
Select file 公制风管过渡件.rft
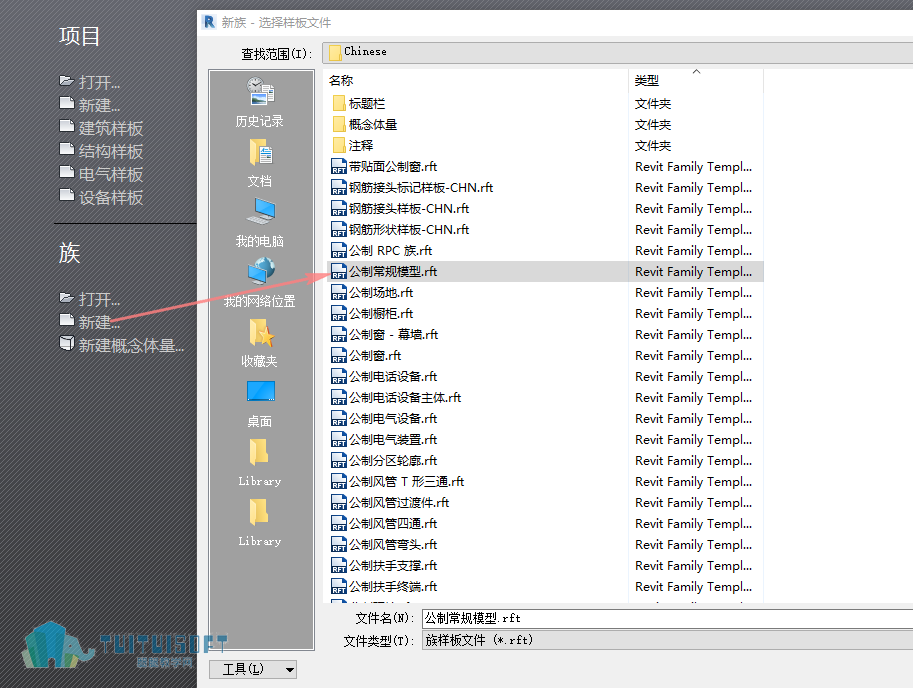point(390,502)
